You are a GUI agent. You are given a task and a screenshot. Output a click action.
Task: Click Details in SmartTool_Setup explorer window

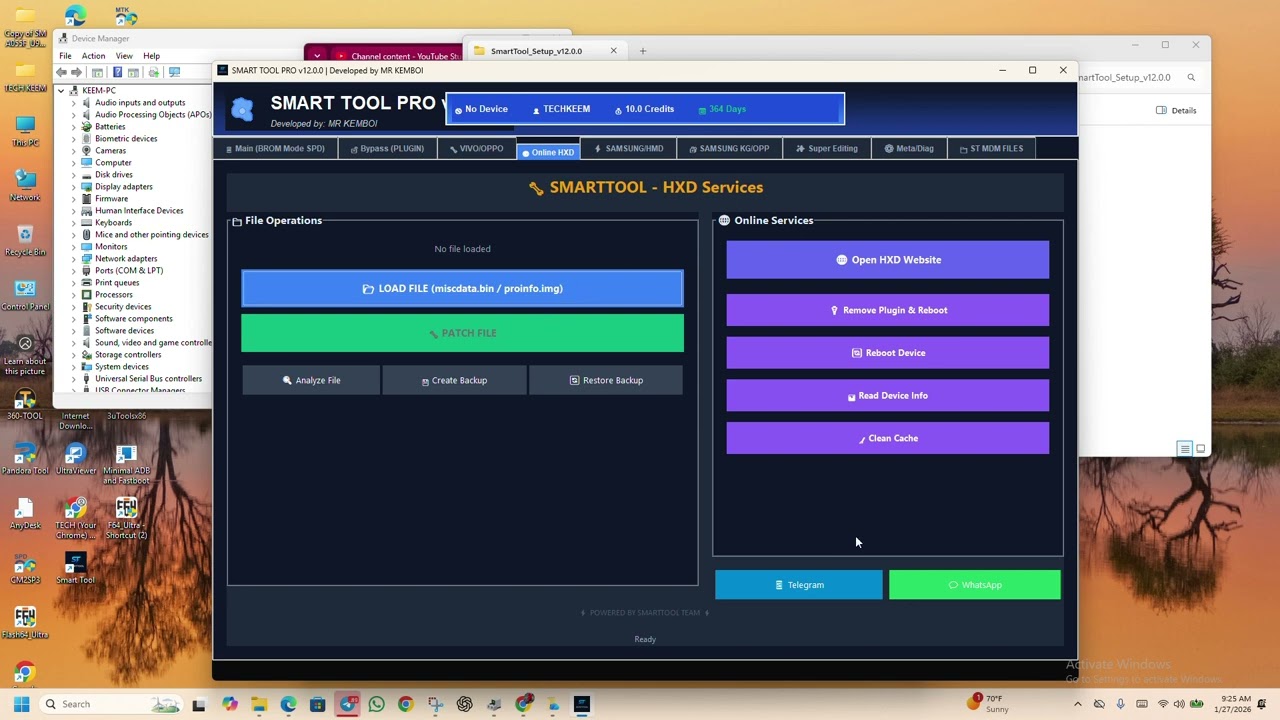1177,110
